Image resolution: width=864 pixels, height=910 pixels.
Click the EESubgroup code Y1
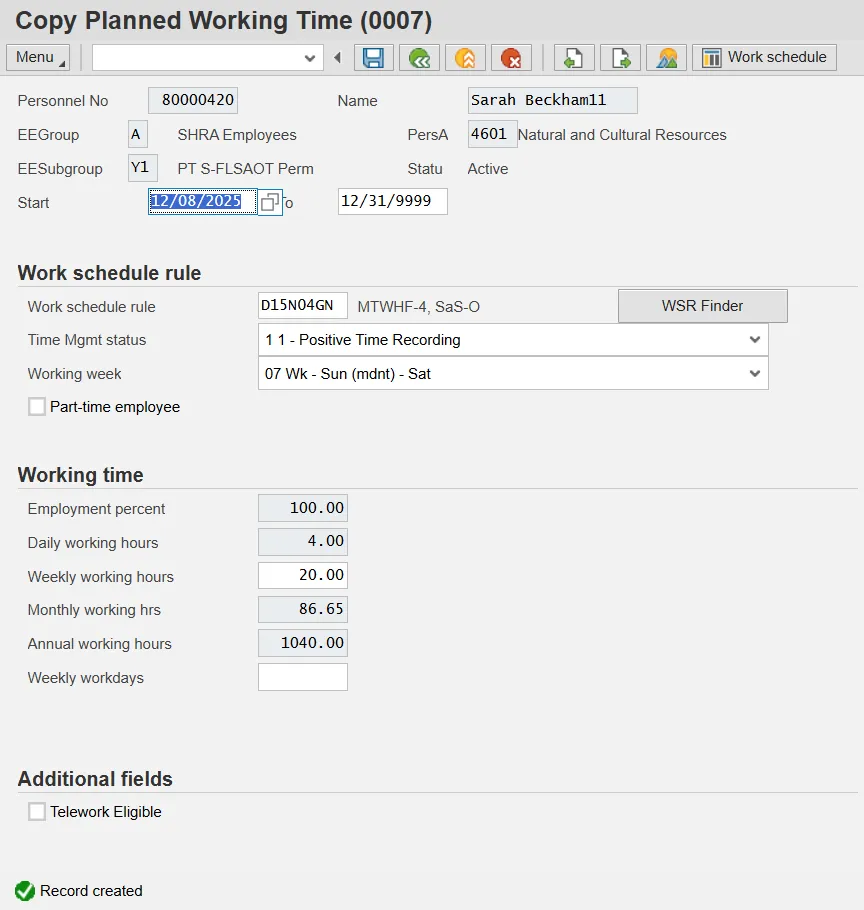[x=143, y=168]
